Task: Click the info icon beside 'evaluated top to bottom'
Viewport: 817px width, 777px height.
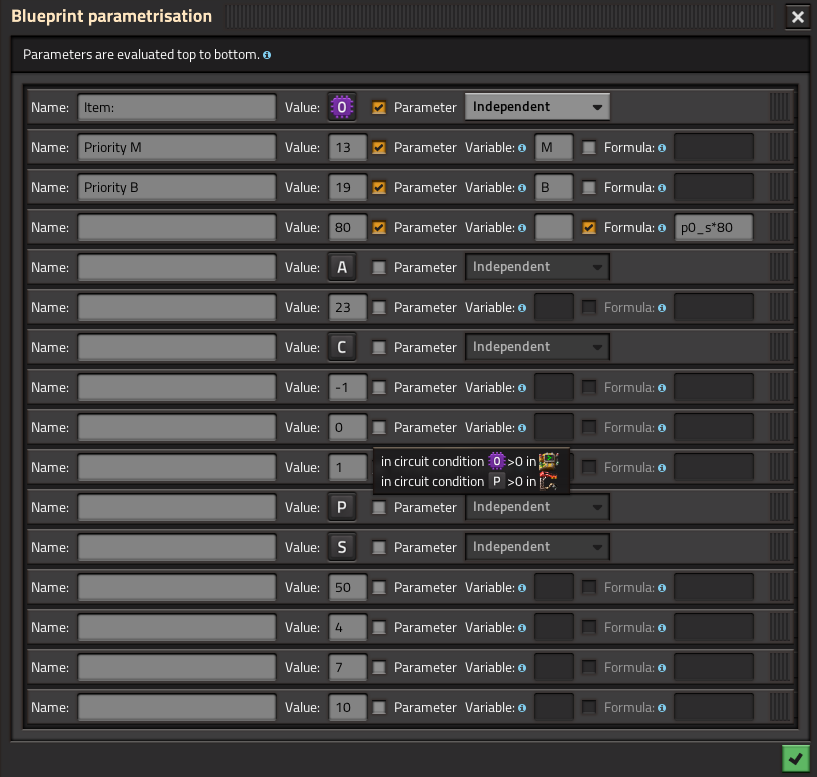Action: [x=267, y=55]
